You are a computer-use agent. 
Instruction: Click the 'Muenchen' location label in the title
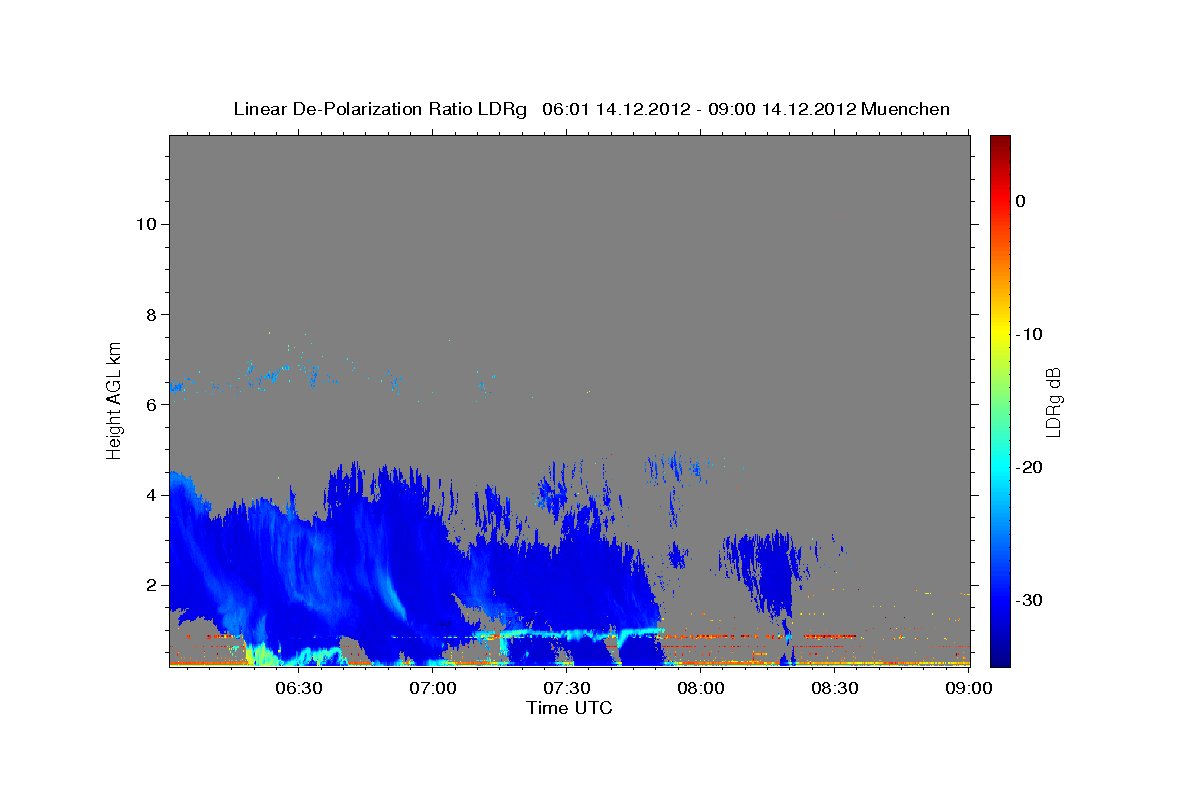pyautogui.click(x=905, y=109)
